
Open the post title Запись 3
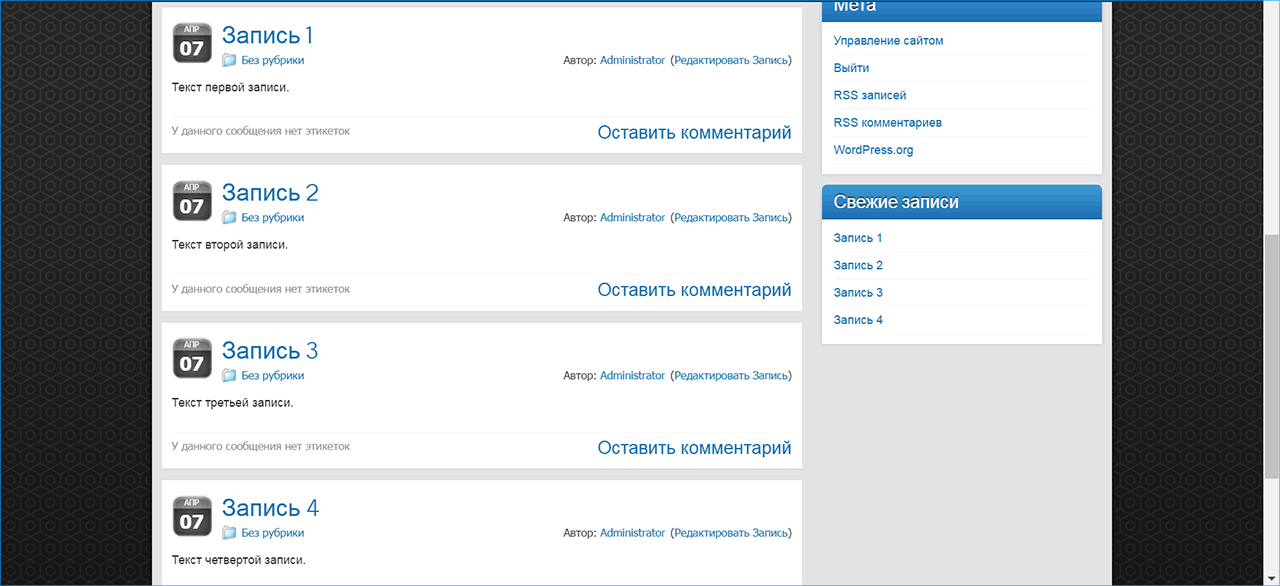pyautogui.click(x=270, y=351)
